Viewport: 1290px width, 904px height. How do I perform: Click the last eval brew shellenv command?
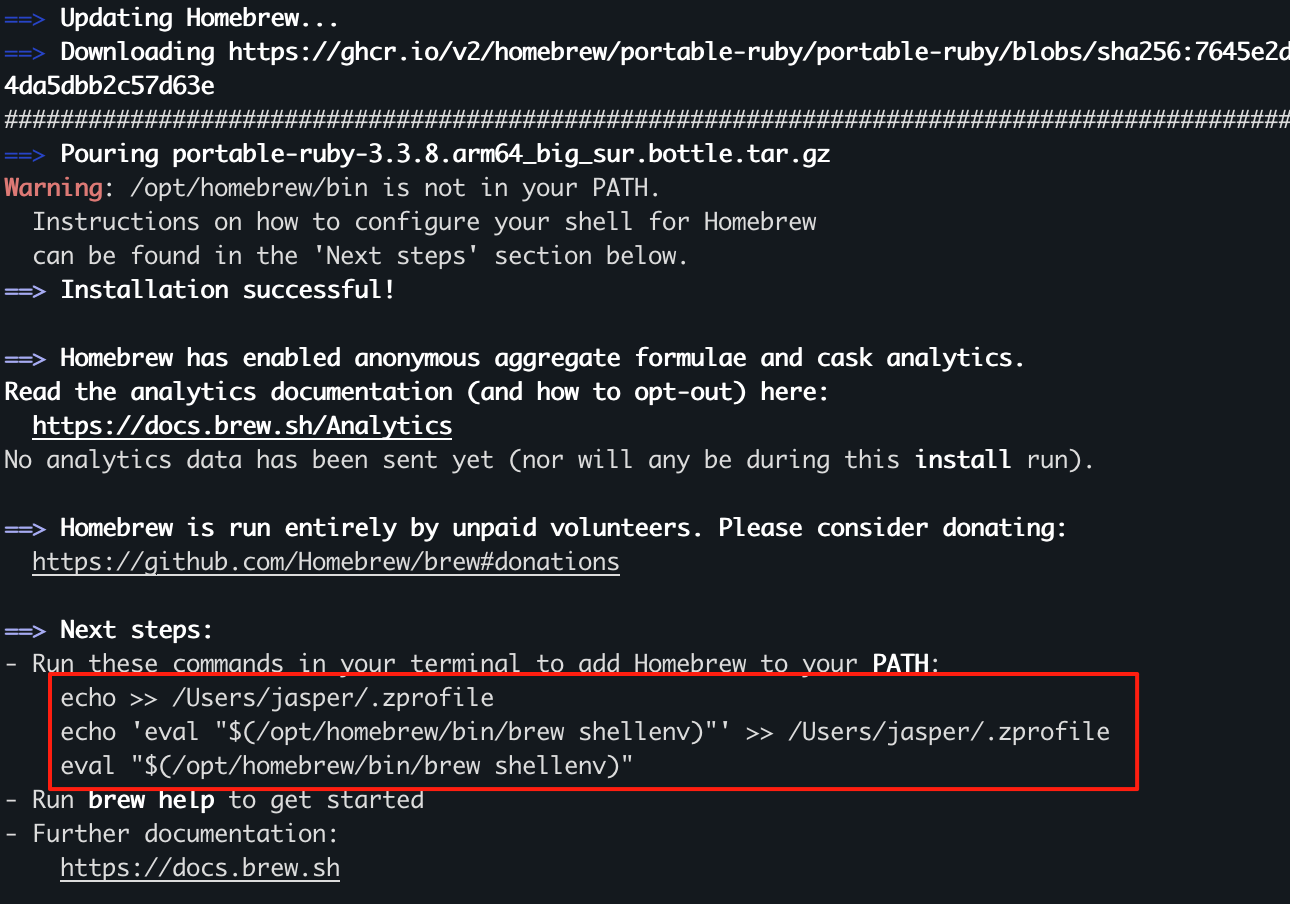[x=347, y=766]
